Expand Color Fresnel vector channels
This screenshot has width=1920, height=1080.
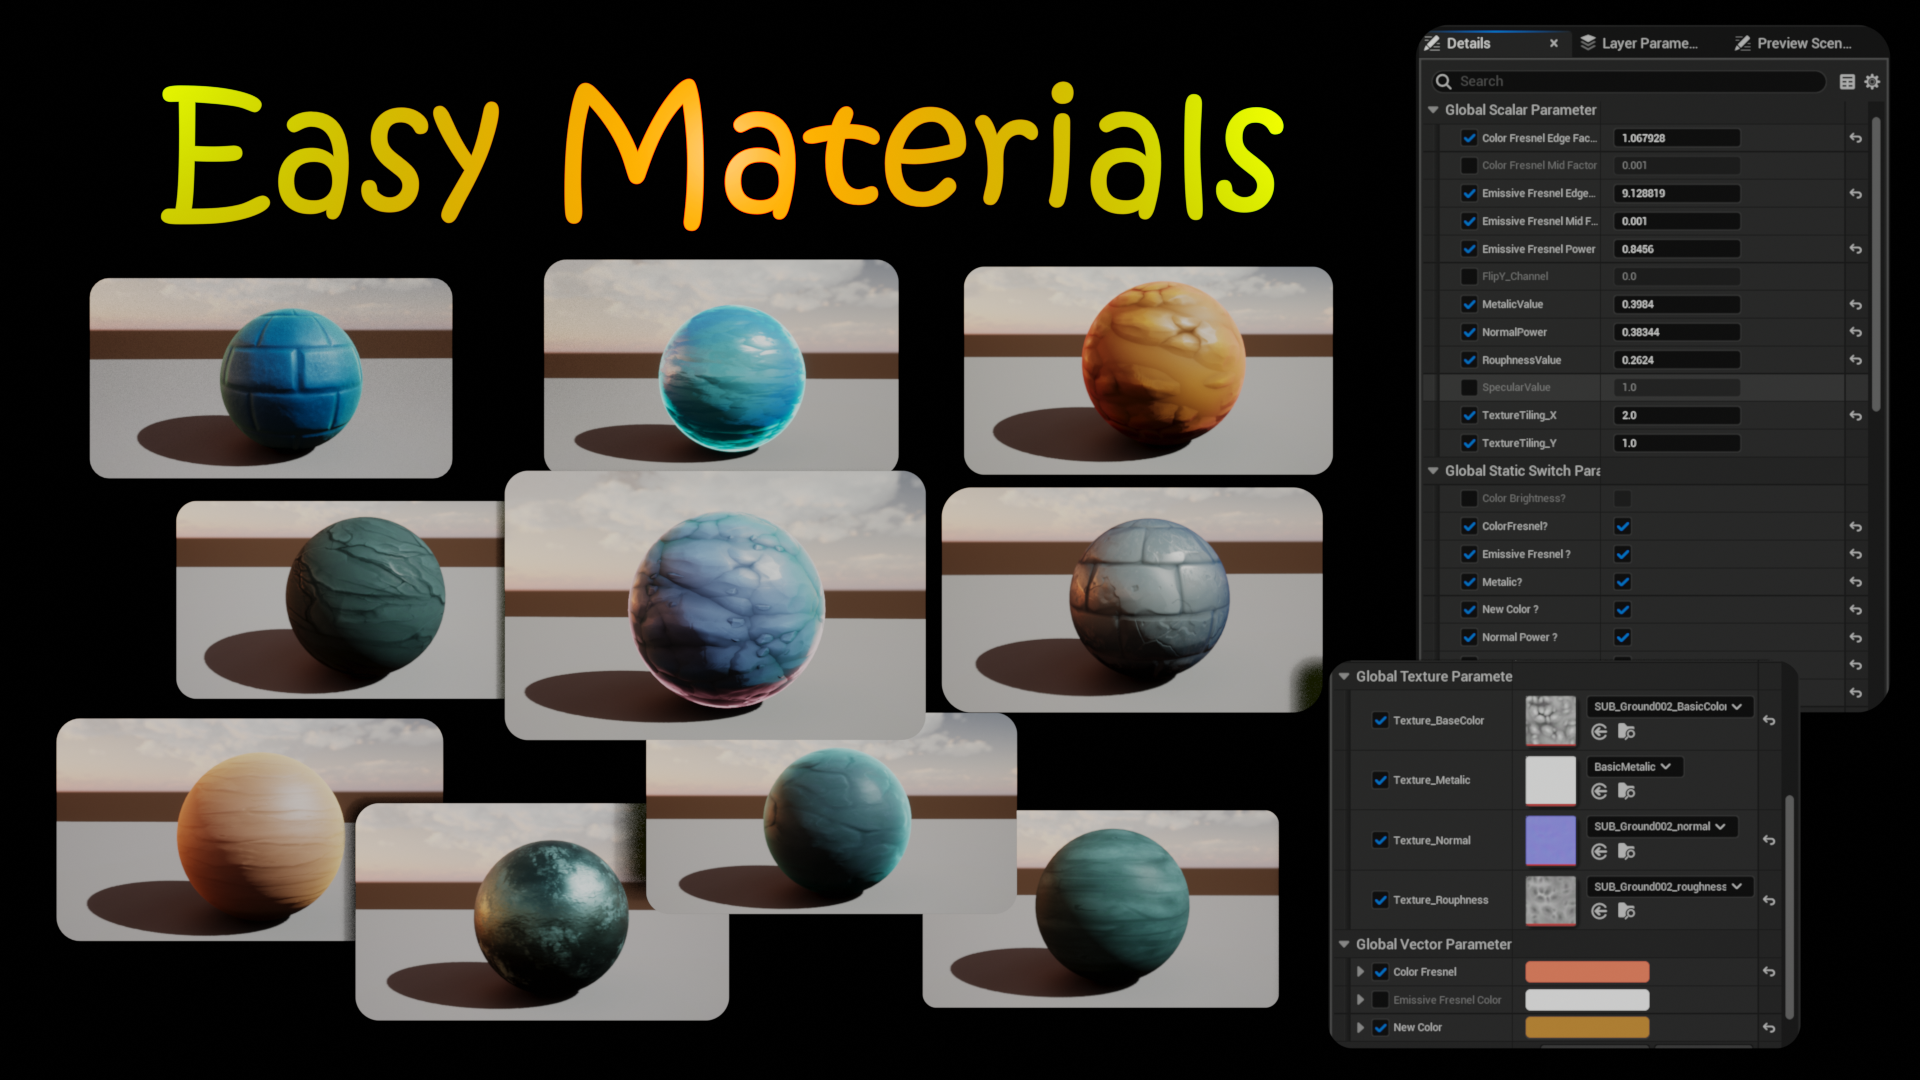1360,972
